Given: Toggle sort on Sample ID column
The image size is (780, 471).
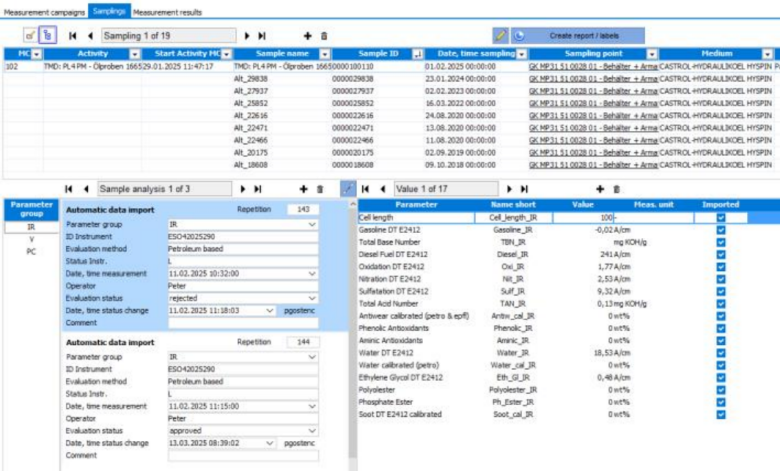Looking at the screenshot, I should point(418,54).
